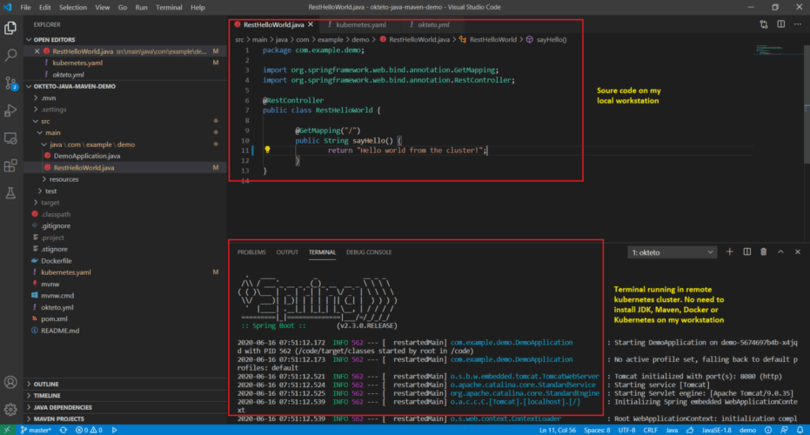The image size is (810, 435).
Task: Click the feedback icon in status bar
Action: pyautogui.click(x=784, y=430)
